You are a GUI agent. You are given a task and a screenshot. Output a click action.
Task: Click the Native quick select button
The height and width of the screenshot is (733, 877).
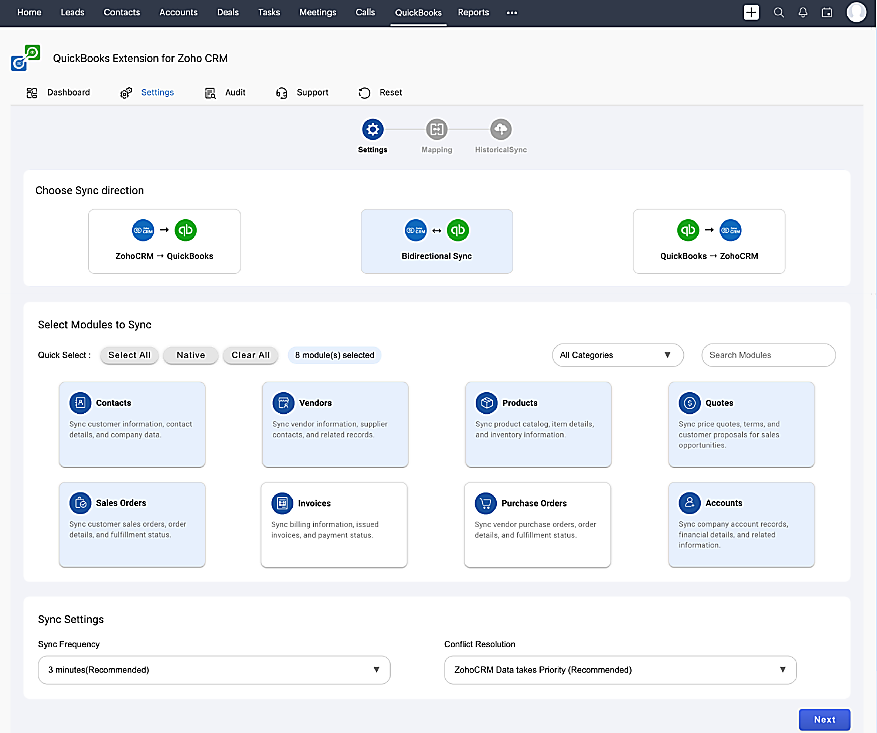coord(191,355)
